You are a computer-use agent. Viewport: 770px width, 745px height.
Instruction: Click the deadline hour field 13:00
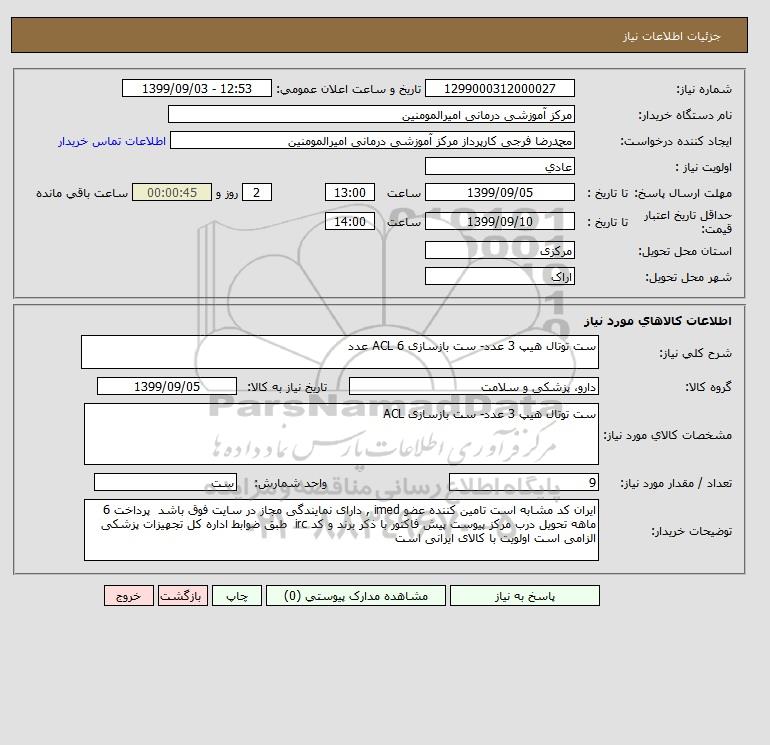[x=350, y=193]
